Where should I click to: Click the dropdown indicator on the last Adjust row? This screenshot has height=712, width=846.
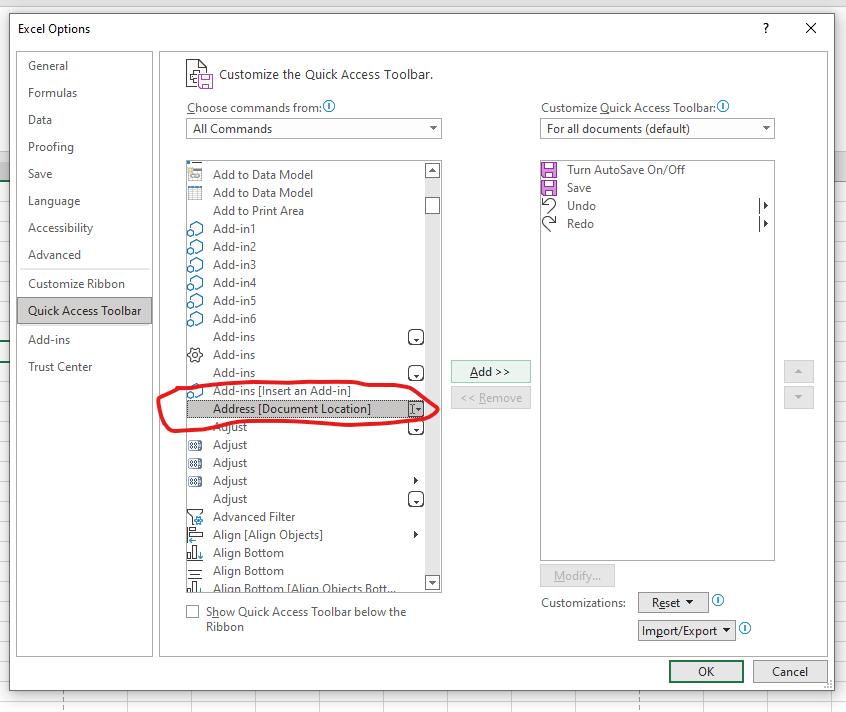(x=415, y=499)
